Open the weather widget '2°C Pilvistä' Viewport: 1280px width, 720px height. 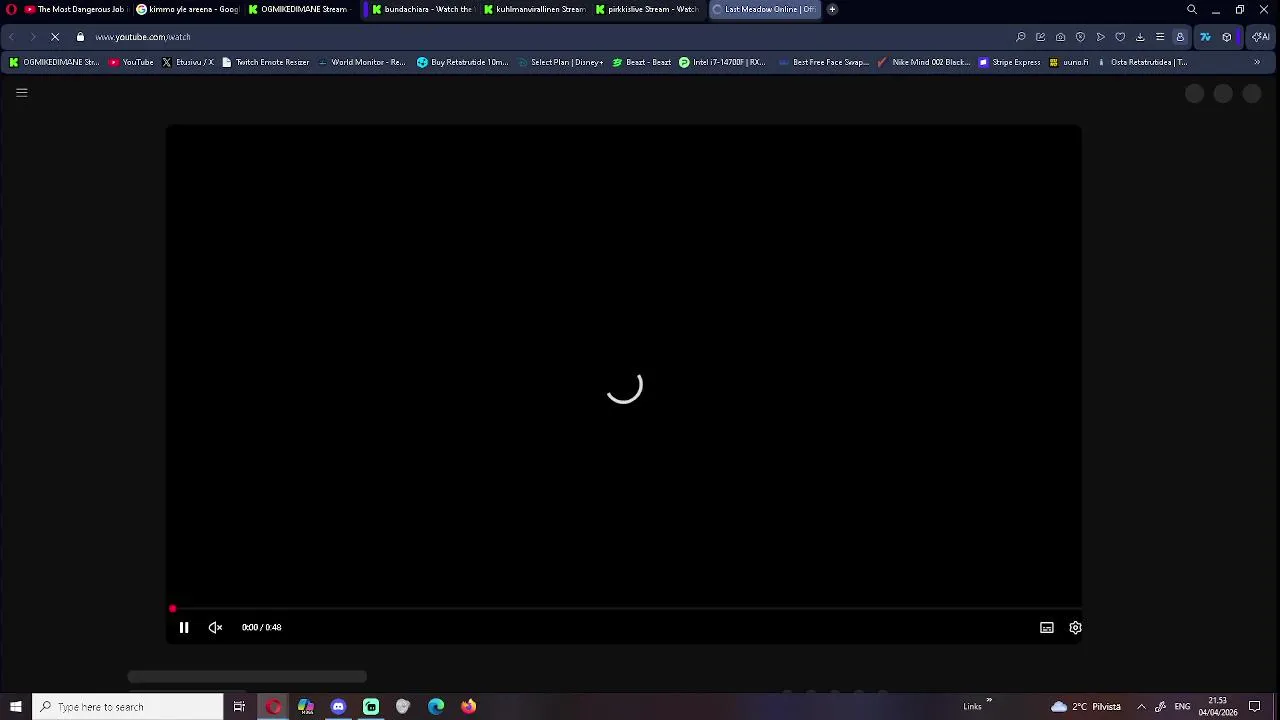click(x=1086, y=707)
